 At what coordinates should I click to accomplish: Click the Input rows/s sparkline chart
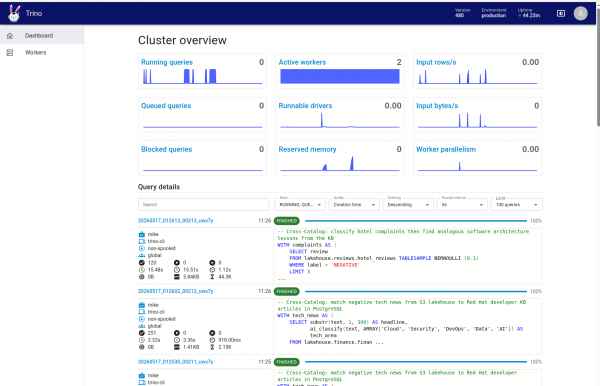pyautogui.click(x=478, y=76)
